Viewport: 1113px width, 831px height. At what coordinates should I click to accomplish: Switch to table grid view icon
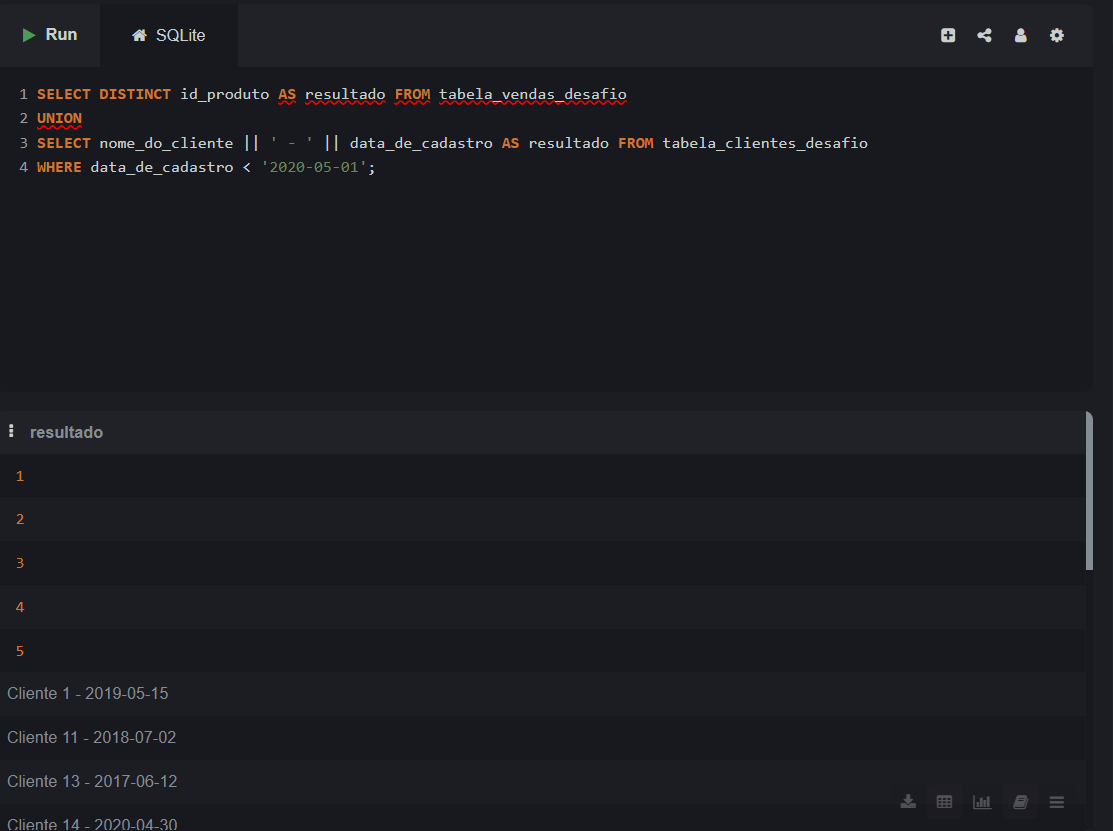(x=944, y=801)
